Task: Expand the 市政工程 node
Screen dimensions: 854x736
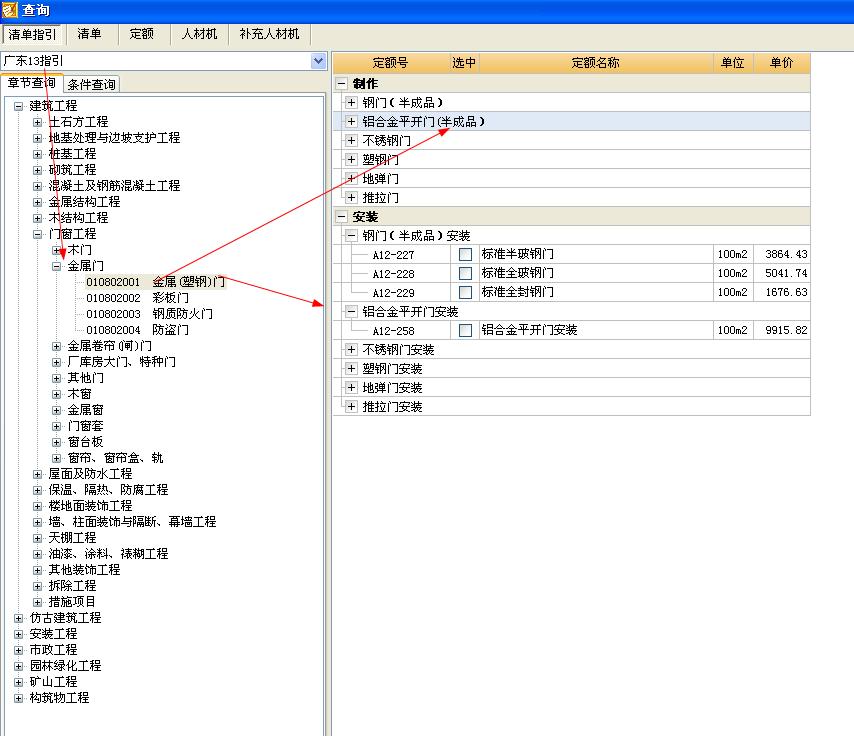Action: click(19, 650)
